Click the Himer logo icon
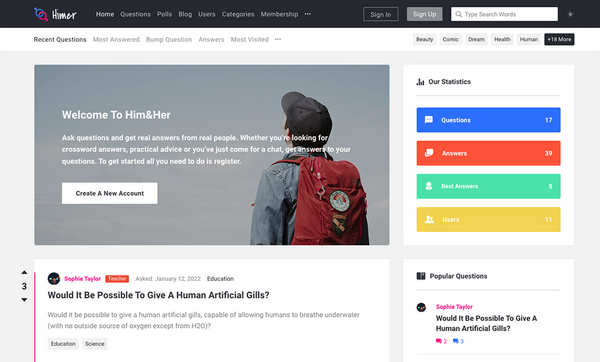The width and height of the screenshot is (600, 362). pos(41,15)
